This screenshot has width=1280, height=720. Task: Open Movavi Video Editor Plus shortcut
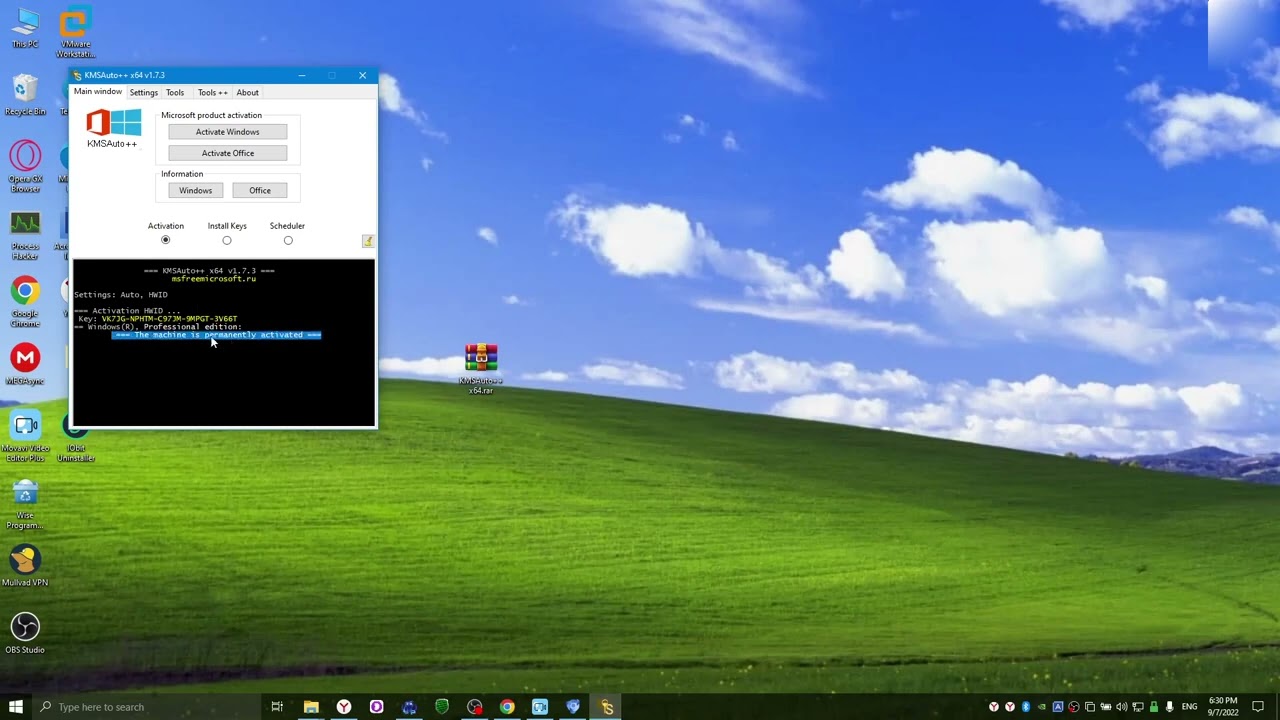[x=25, y=438]
